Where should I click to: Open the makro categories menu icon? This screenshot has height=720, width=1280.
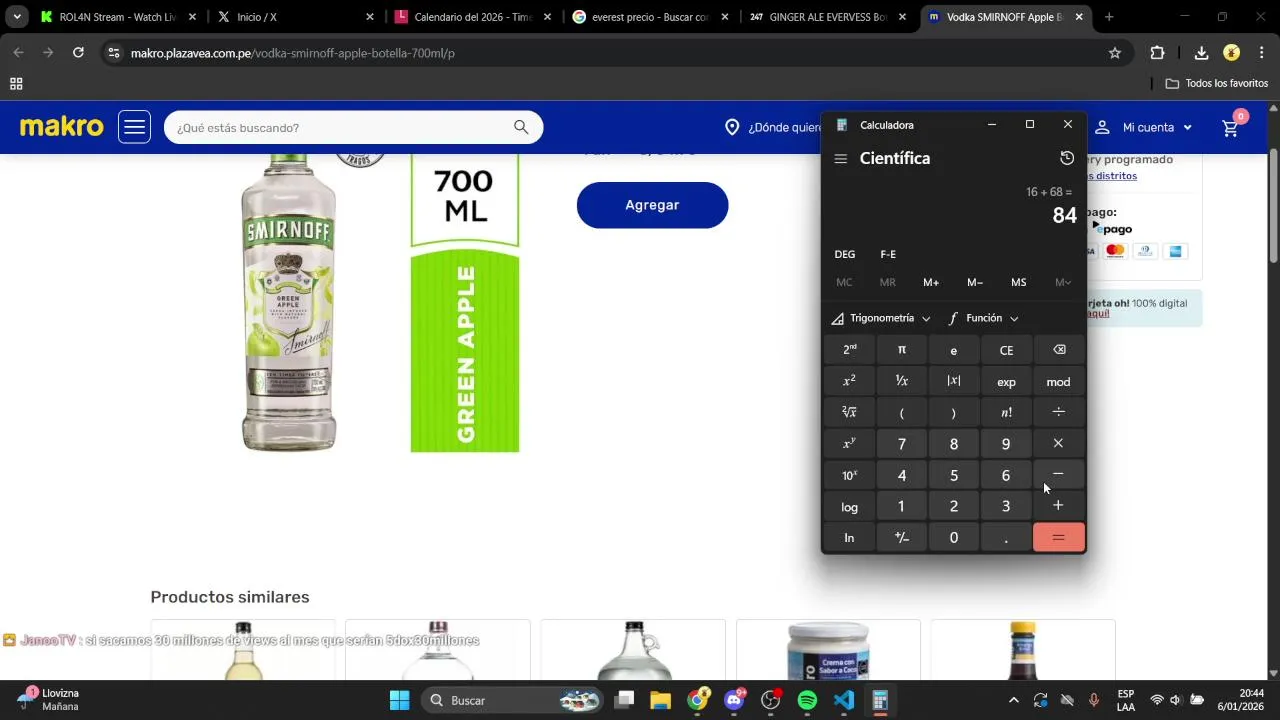click(x=134, y=127)
